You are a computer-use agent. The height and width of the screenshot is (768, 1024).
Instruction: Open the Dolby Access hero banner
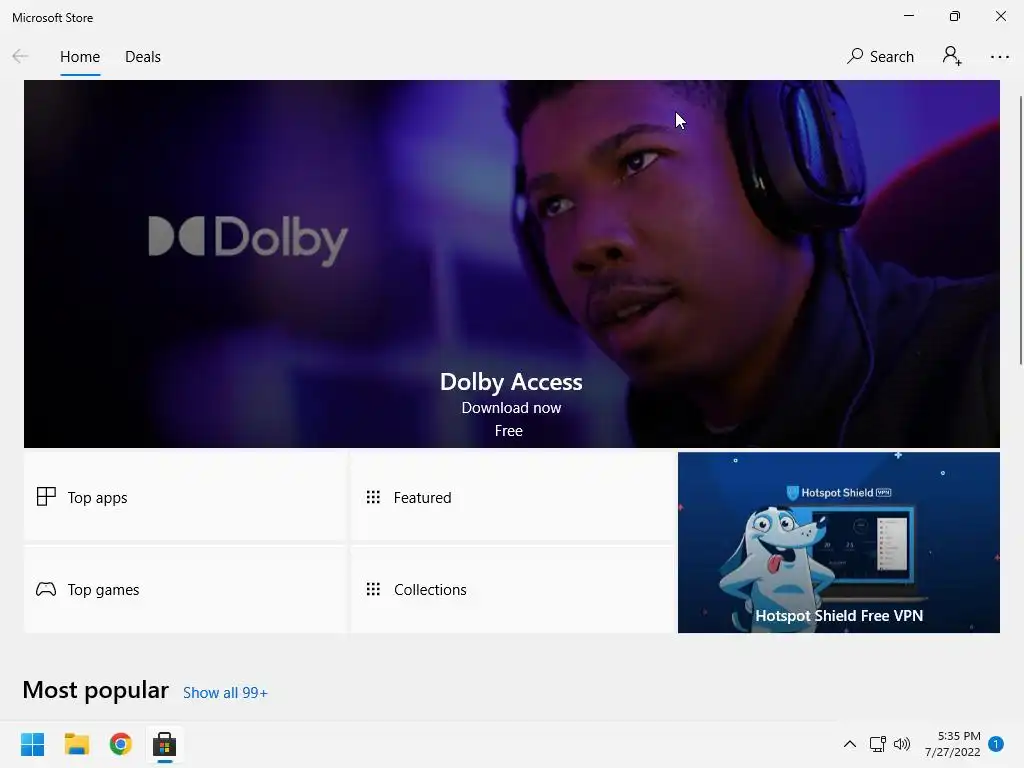click(511, 264)
